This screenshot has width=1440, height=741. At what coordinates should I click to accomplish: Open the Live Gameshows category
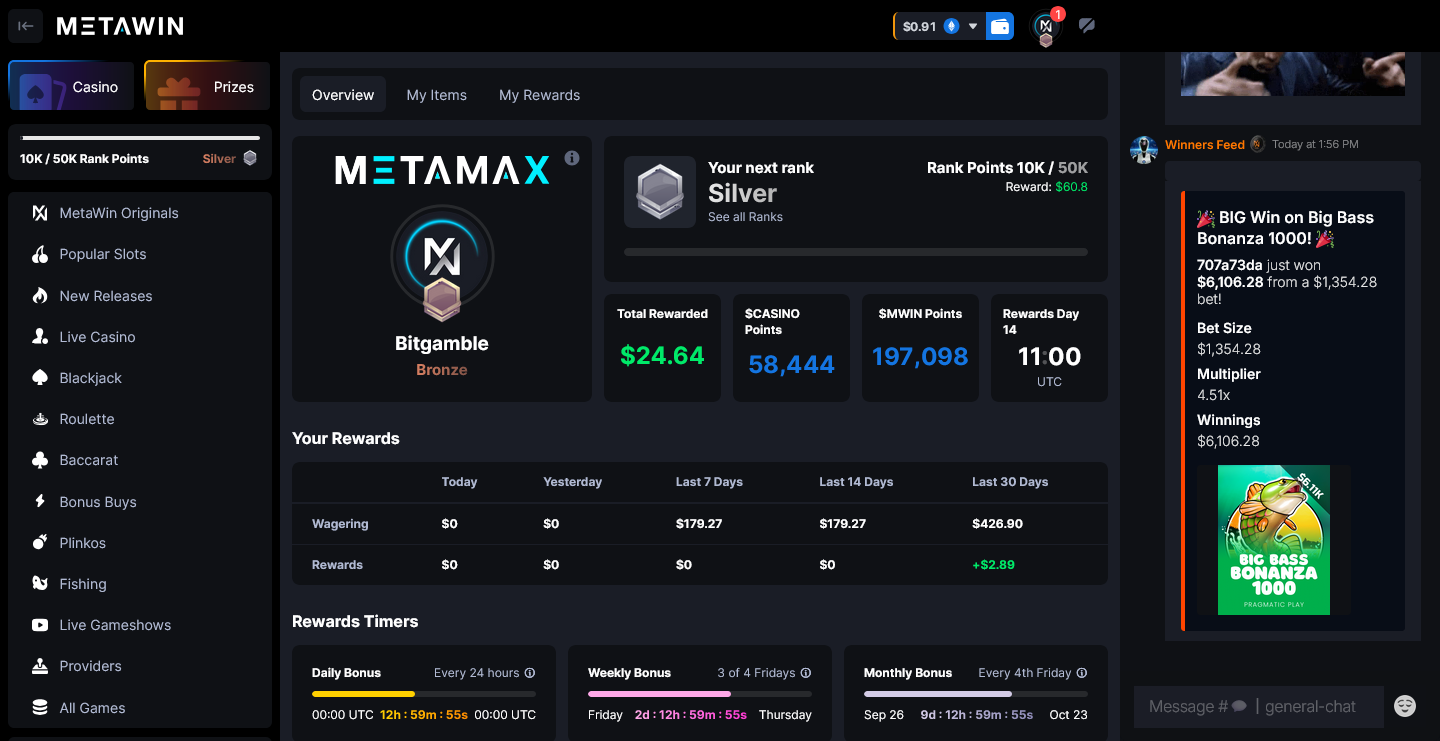[40, 624]
